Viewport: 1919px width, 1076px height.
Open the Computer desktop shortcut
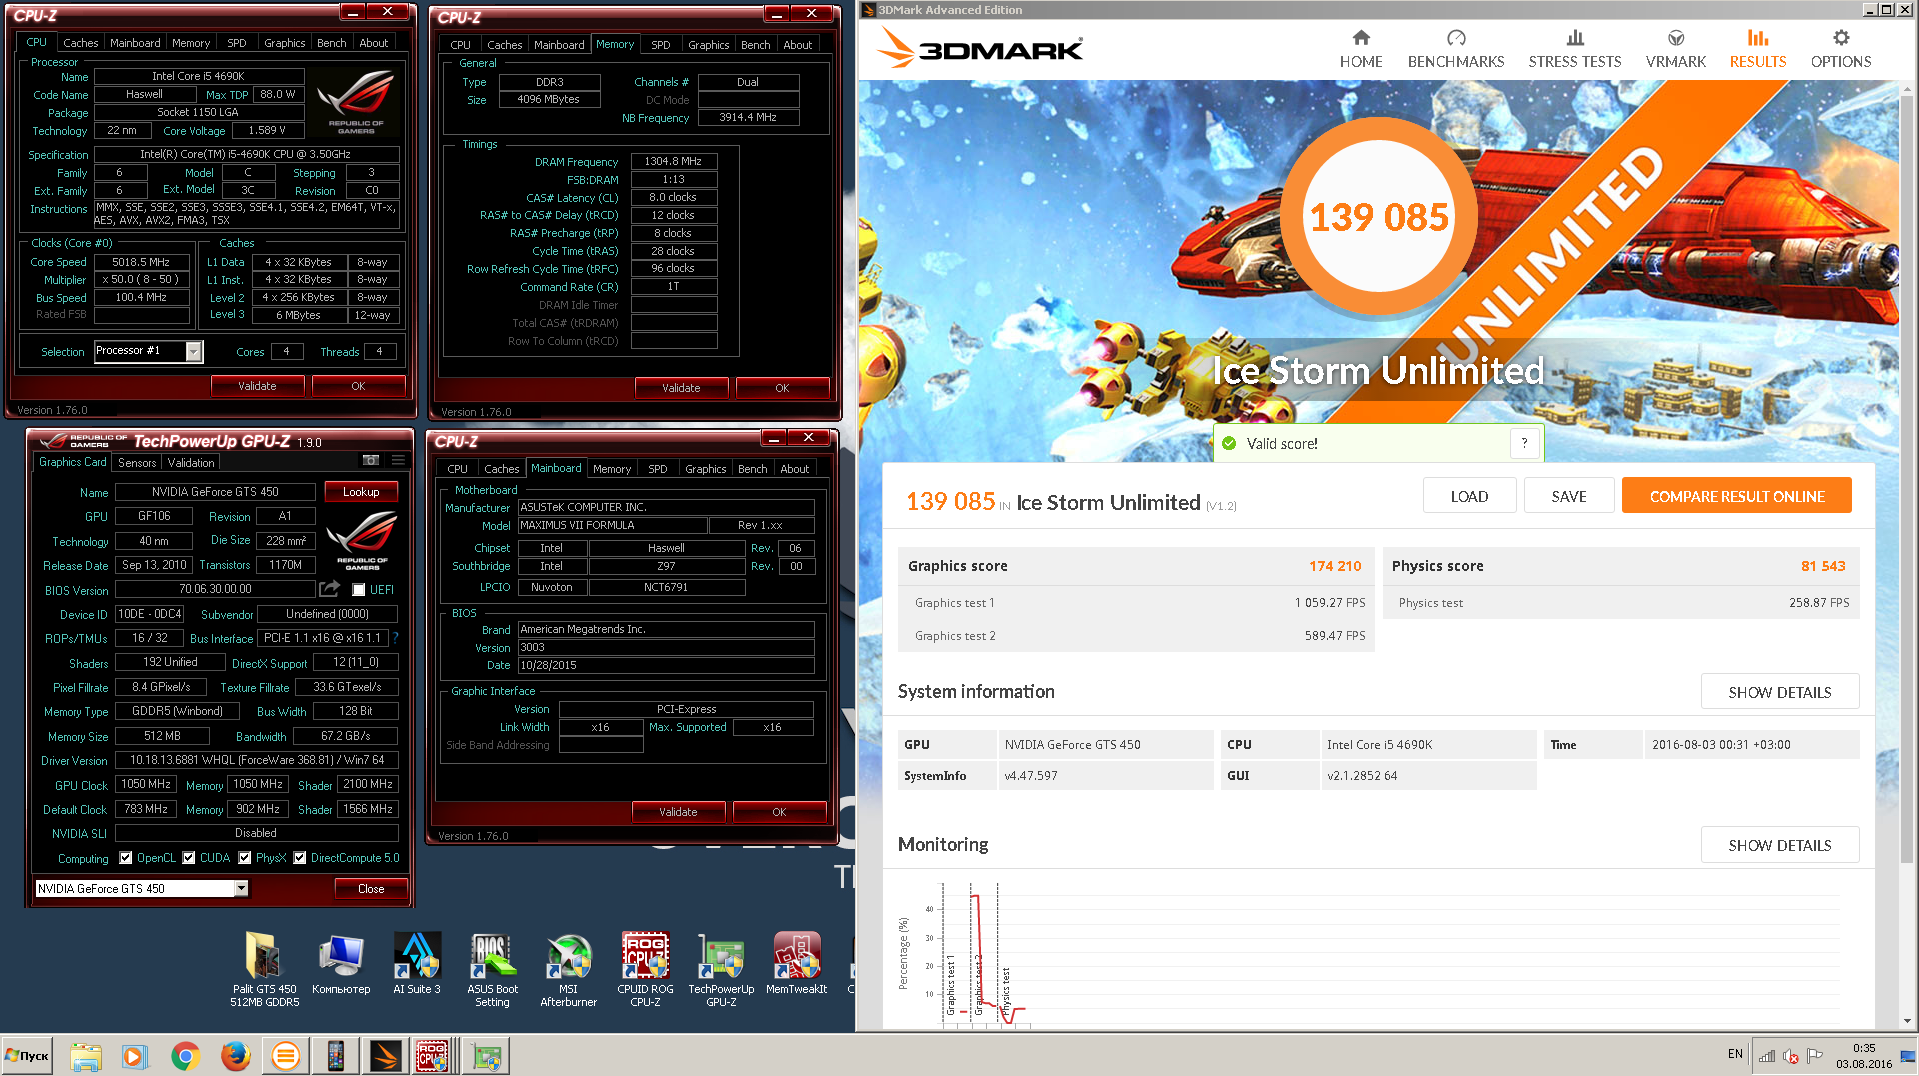click(341, 962)
